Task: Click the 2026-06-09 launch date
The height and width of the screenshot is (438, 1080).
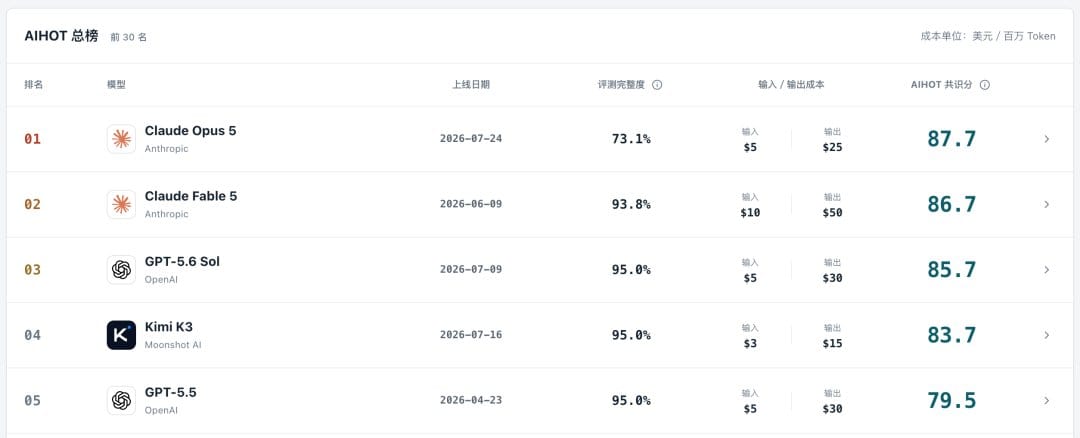Action: pos(471,204)
